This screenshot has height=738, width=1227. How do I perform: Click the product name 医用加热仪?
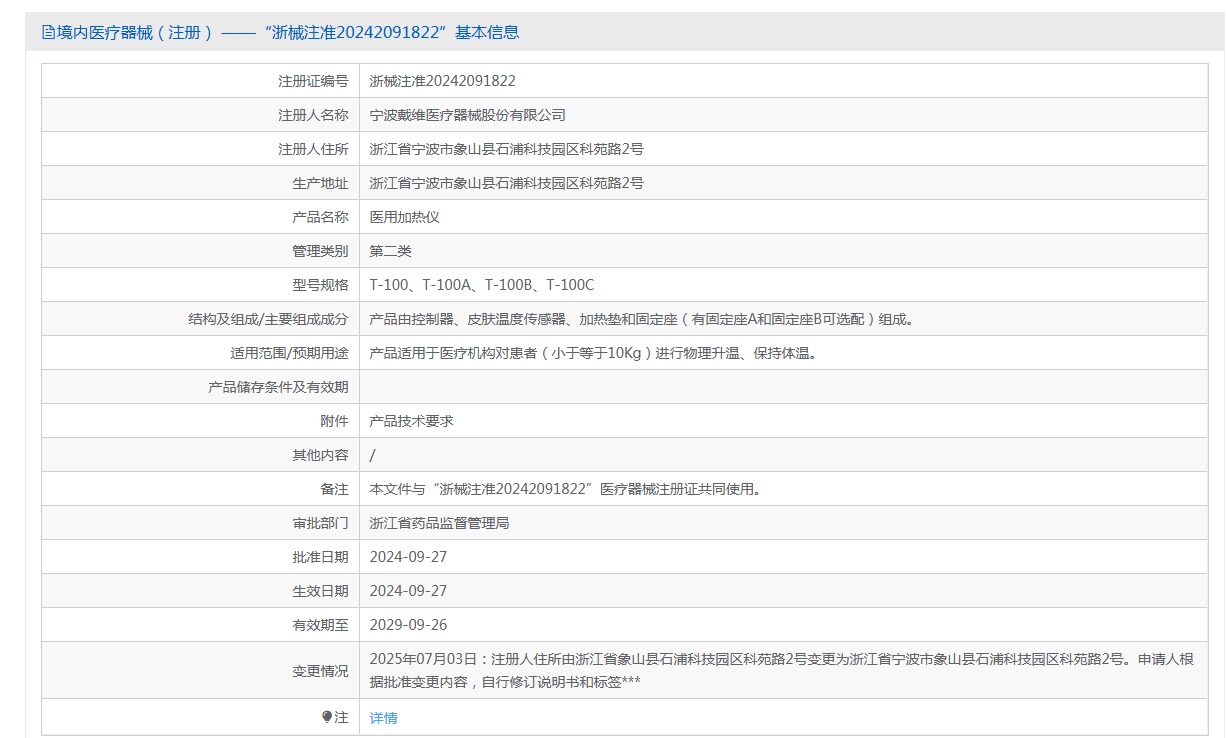(x=404, y=217)
